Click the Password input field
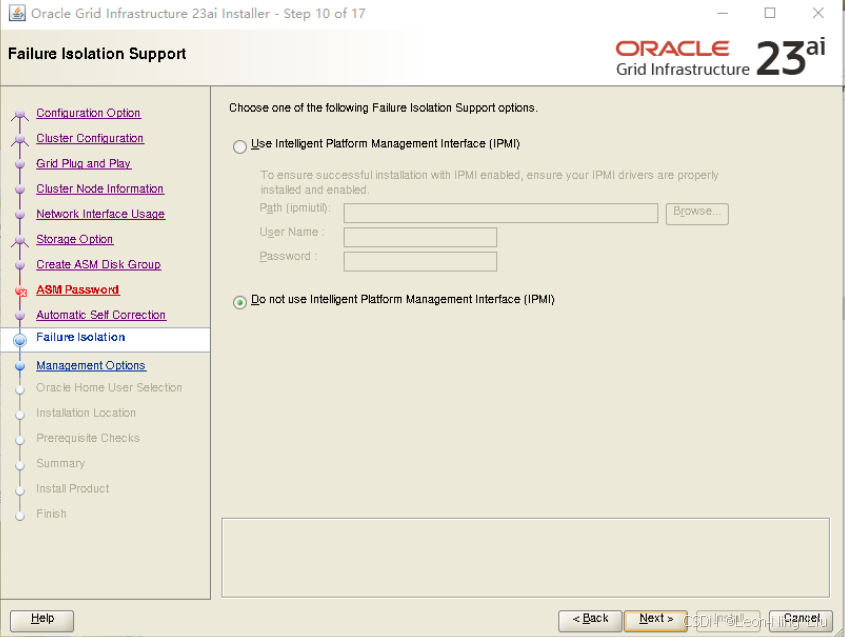Viewport: 845px width, 637px height. pos(420,261)
